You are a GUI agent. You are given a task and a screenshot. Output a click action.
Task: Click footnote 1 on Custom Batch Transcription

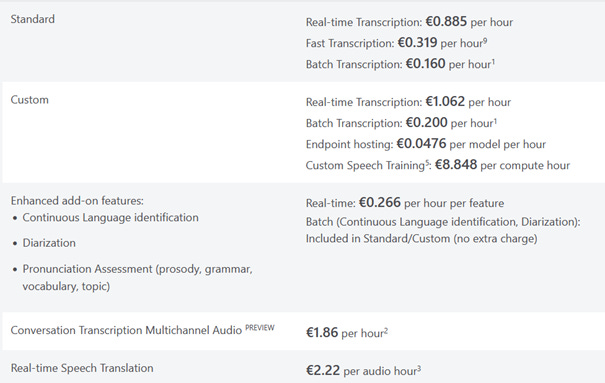[495, 120]
